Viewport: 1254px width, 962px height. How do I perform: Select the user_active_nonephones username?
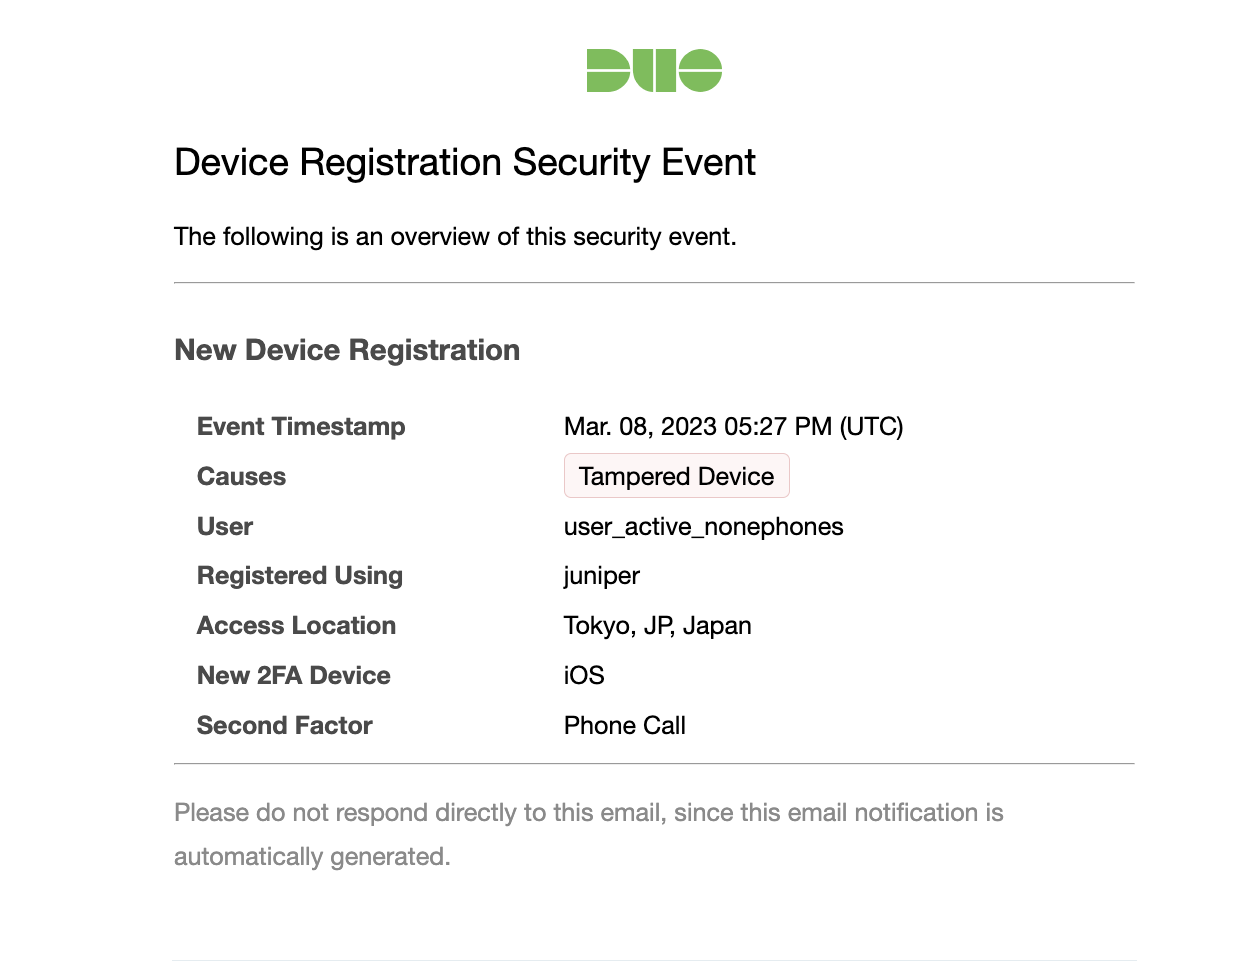pyautogui.click(x=703, y=527)
